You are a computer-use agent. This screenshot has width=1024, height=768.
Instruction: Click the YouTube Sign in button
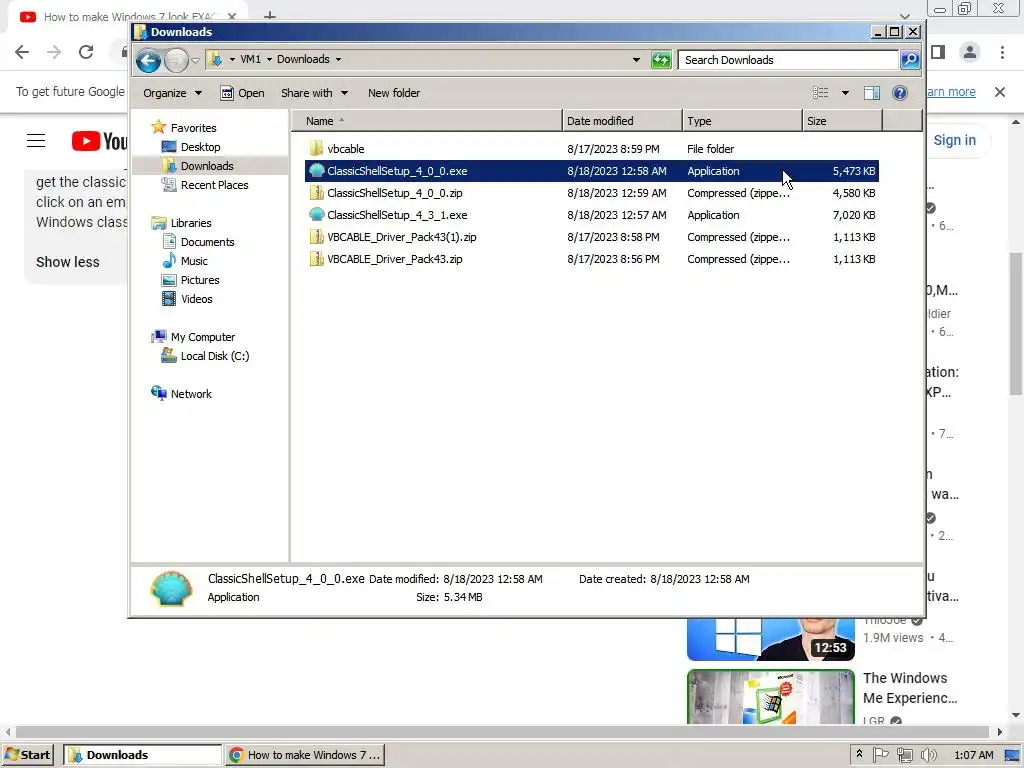coord(954,140)
